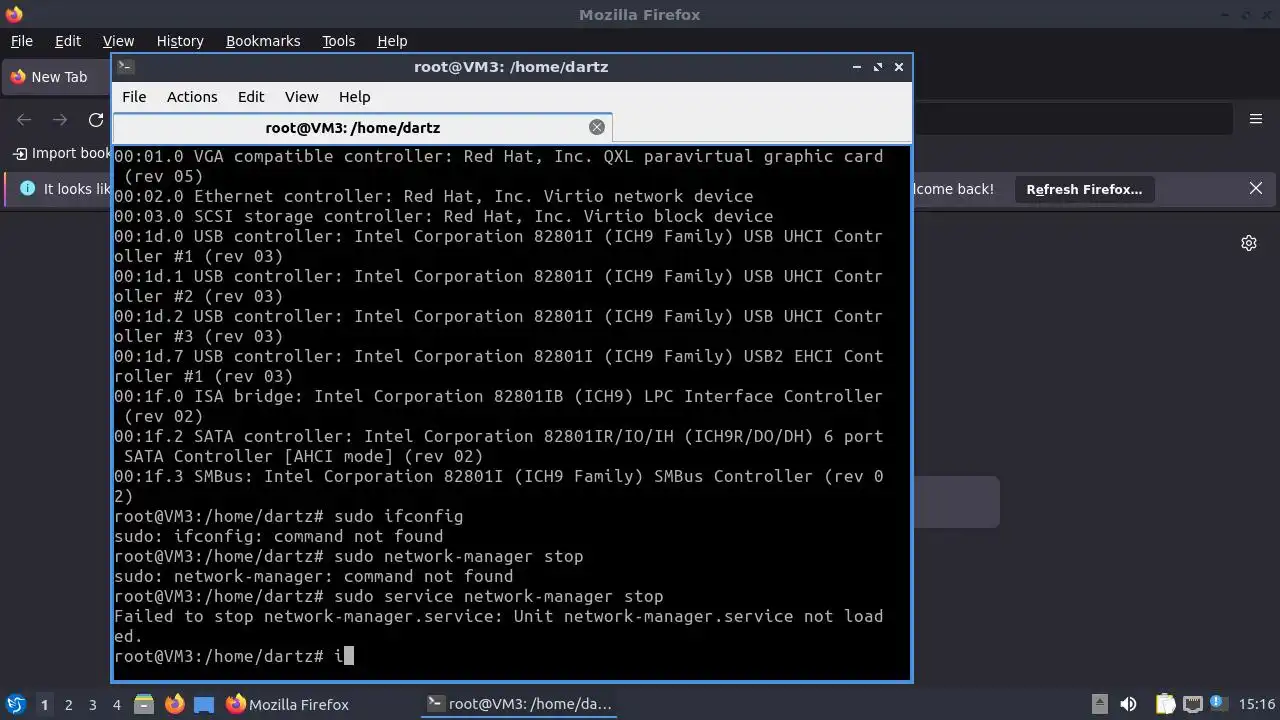1280x720 pixels.
Task: Open Firefox Bookmarks menu
Action: [263, 41]
